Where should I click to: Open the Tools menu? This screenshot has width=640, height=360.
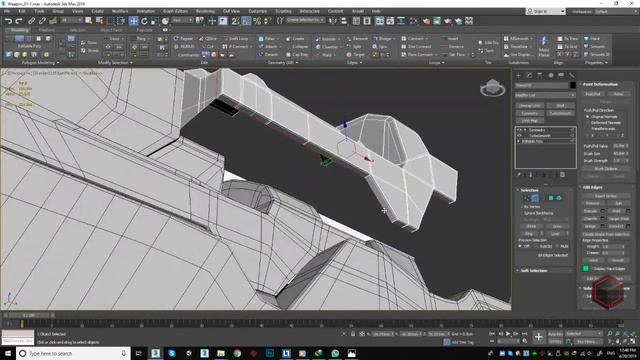[39, 11]
